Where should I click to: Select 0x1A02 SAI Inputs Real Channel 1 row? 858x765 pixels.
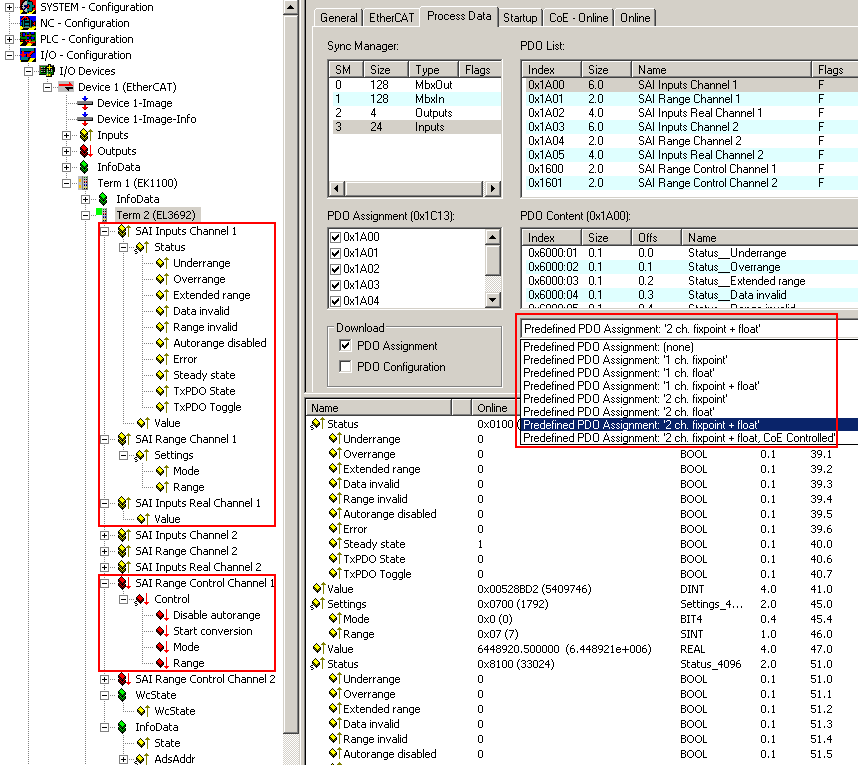coord(689,113)
